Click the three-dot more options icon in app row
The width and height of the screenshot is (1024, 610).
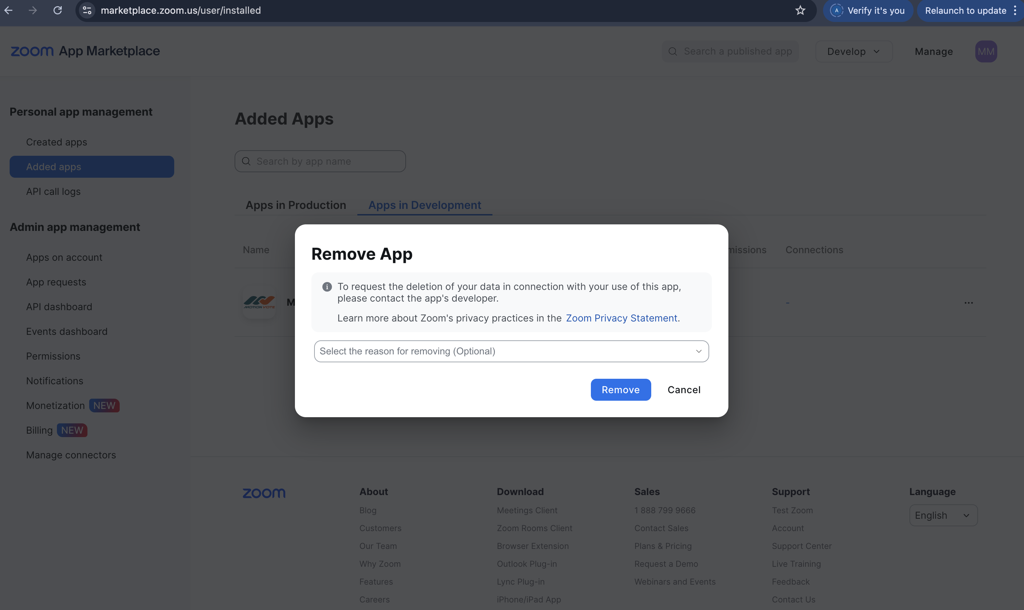(968, 302)
